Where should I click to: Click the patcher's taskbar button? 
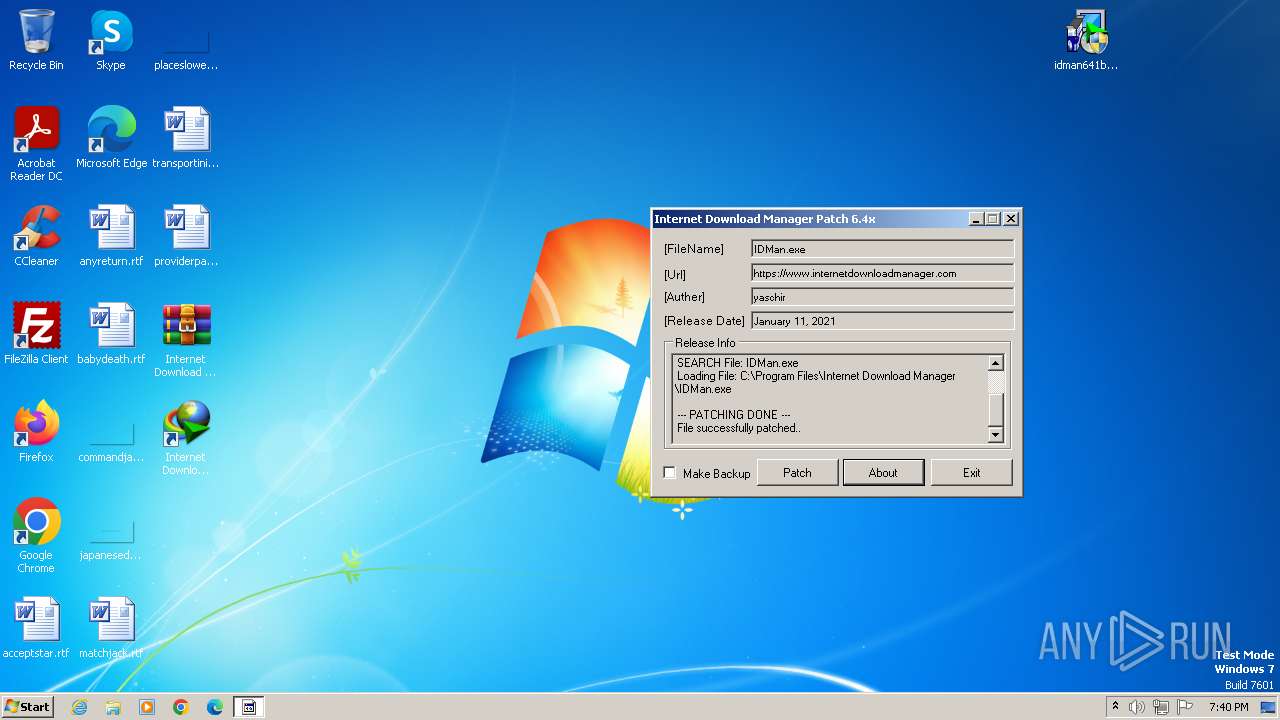click(x=249, y=707)
